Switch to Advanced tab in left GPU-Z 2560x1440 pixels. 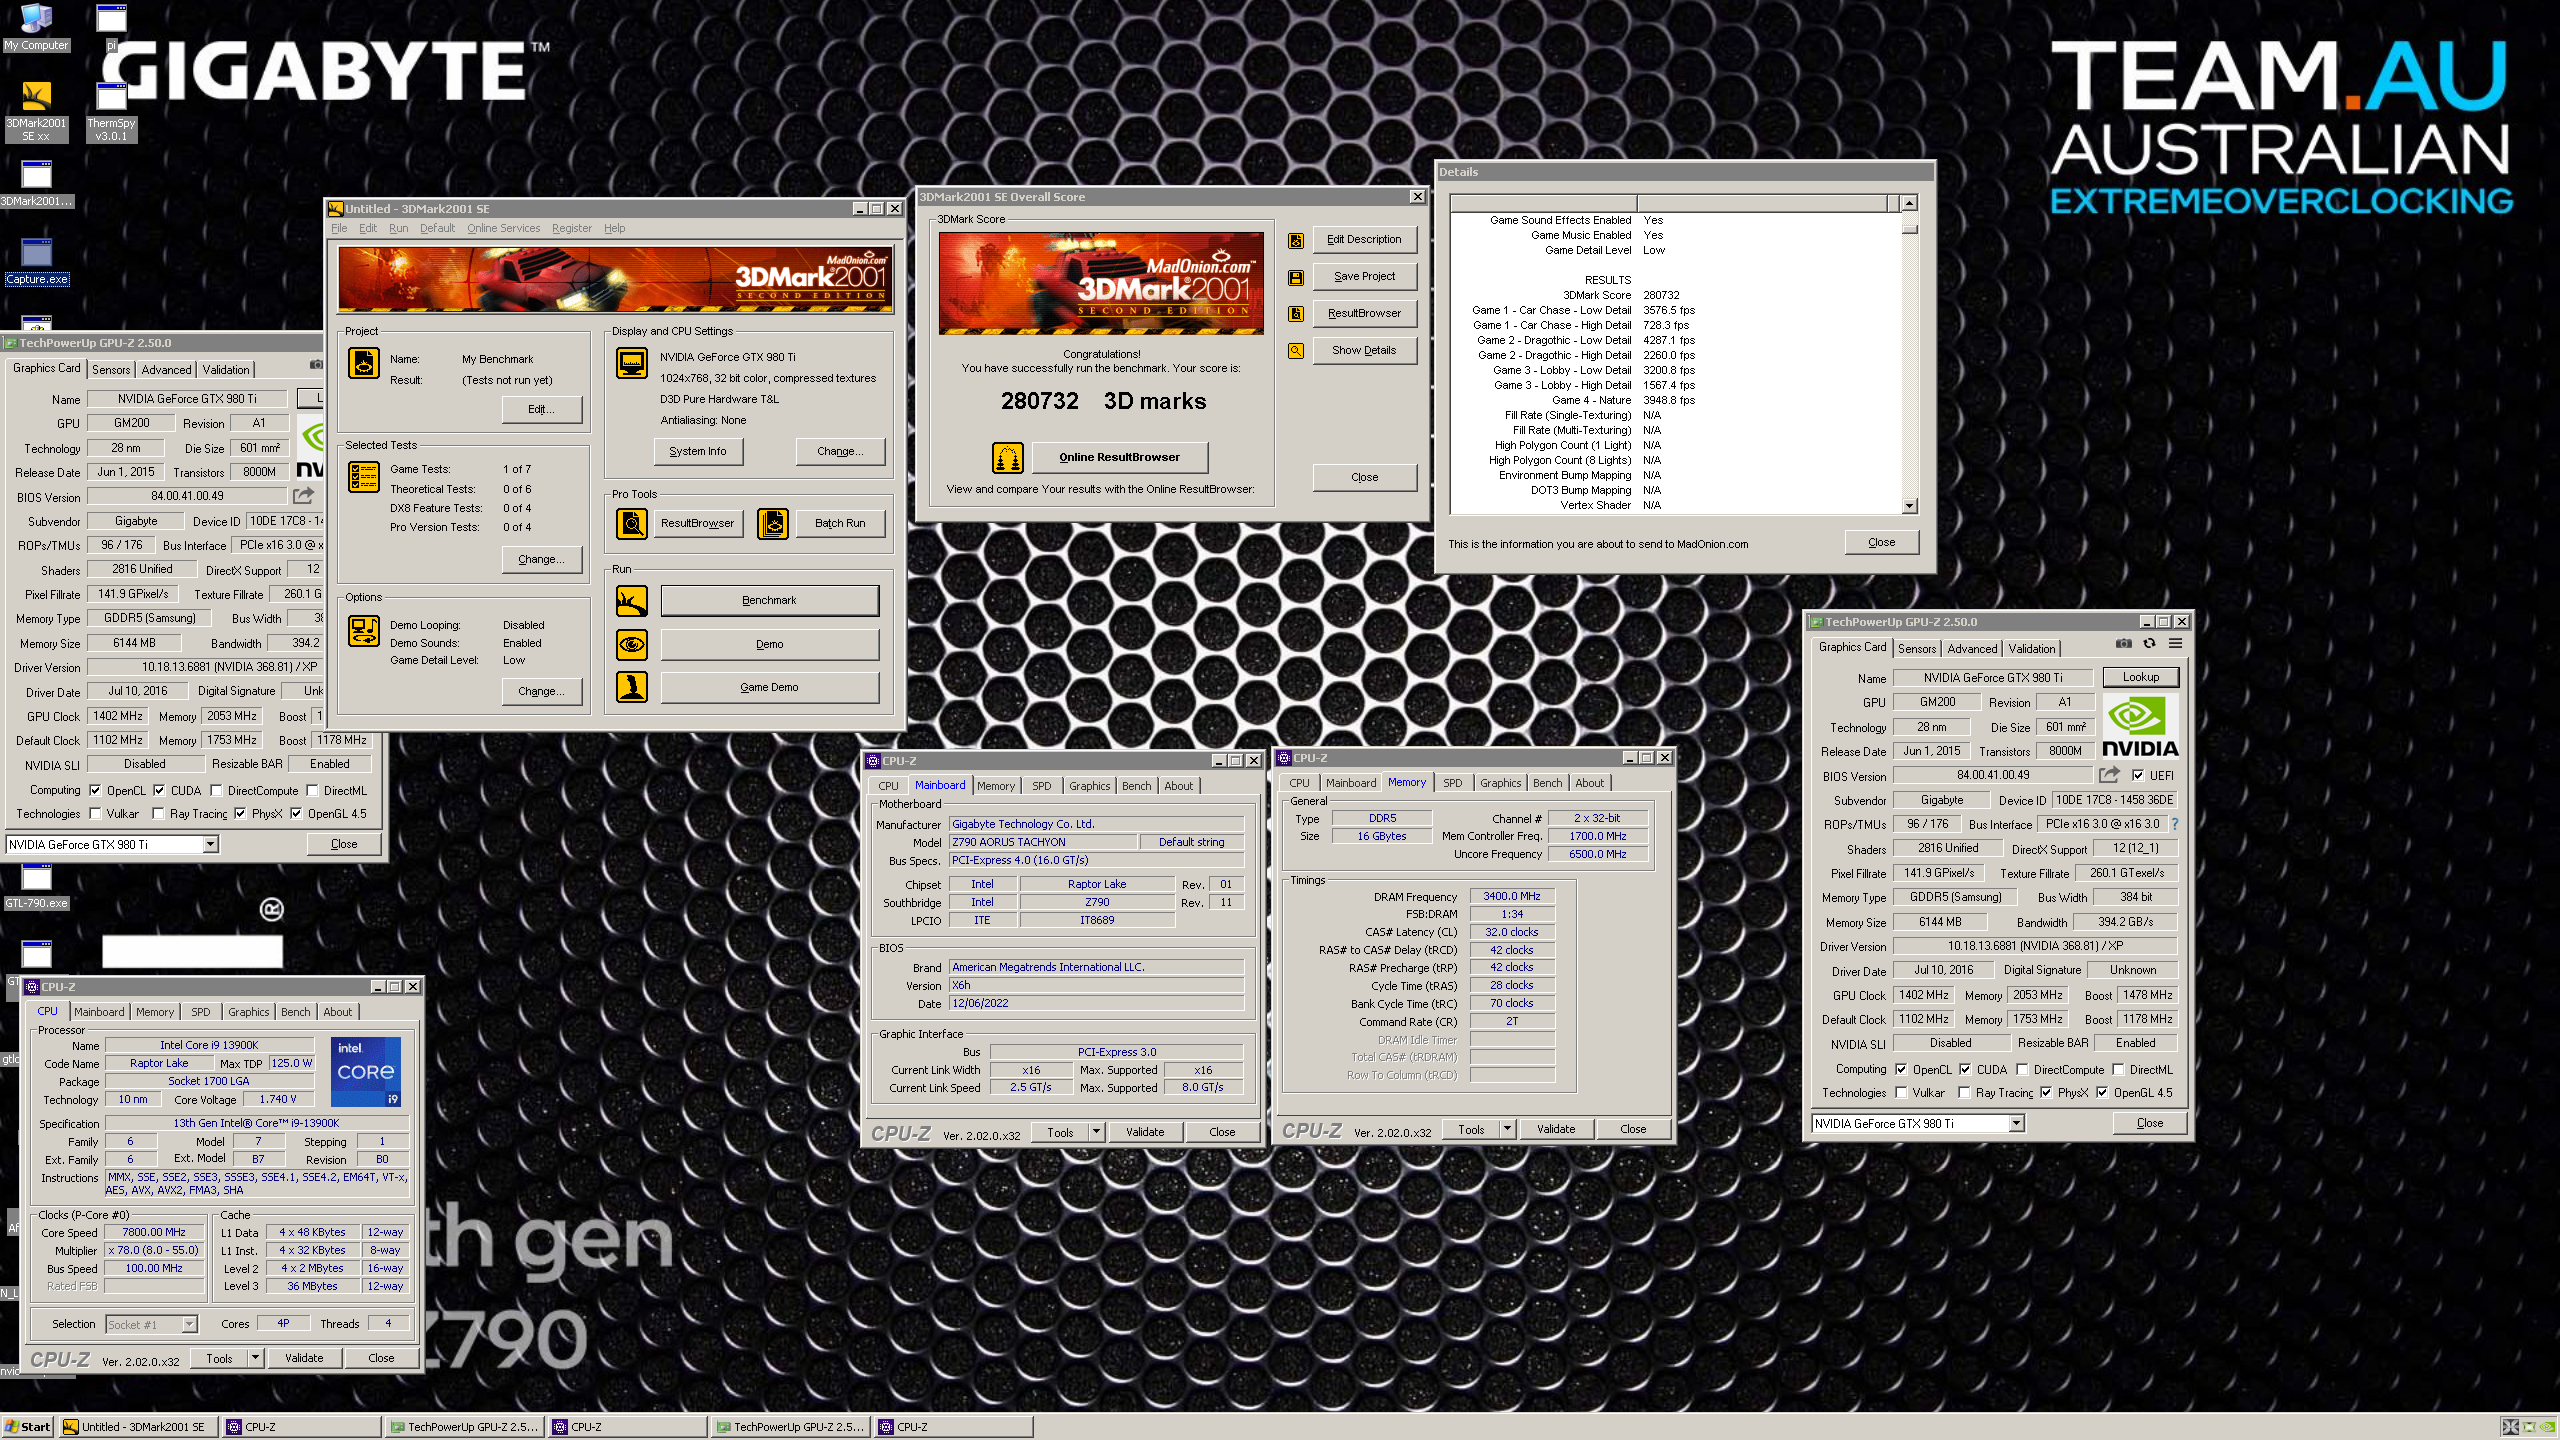tap(166, 370)
